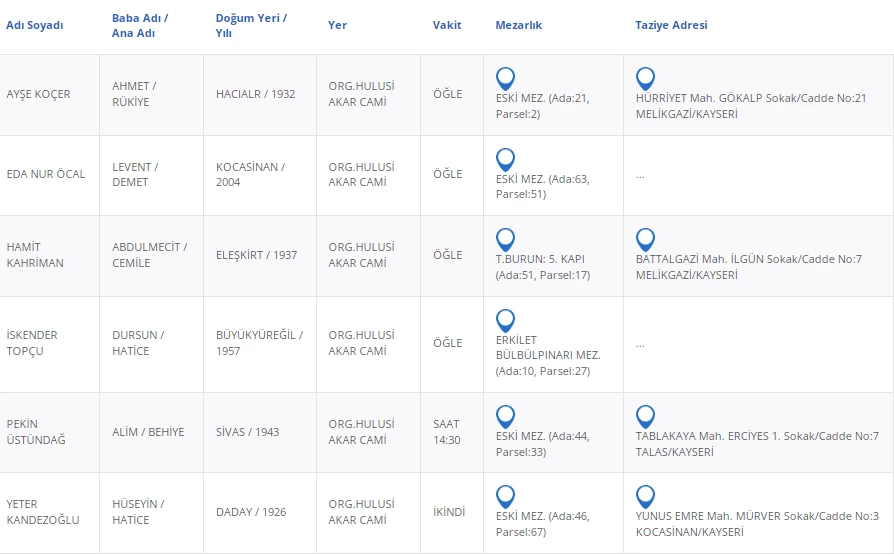Click cemetery pin for Pekin Üstündağ
The height and width of the screenshot is (555, 894).
coord(506,416)
